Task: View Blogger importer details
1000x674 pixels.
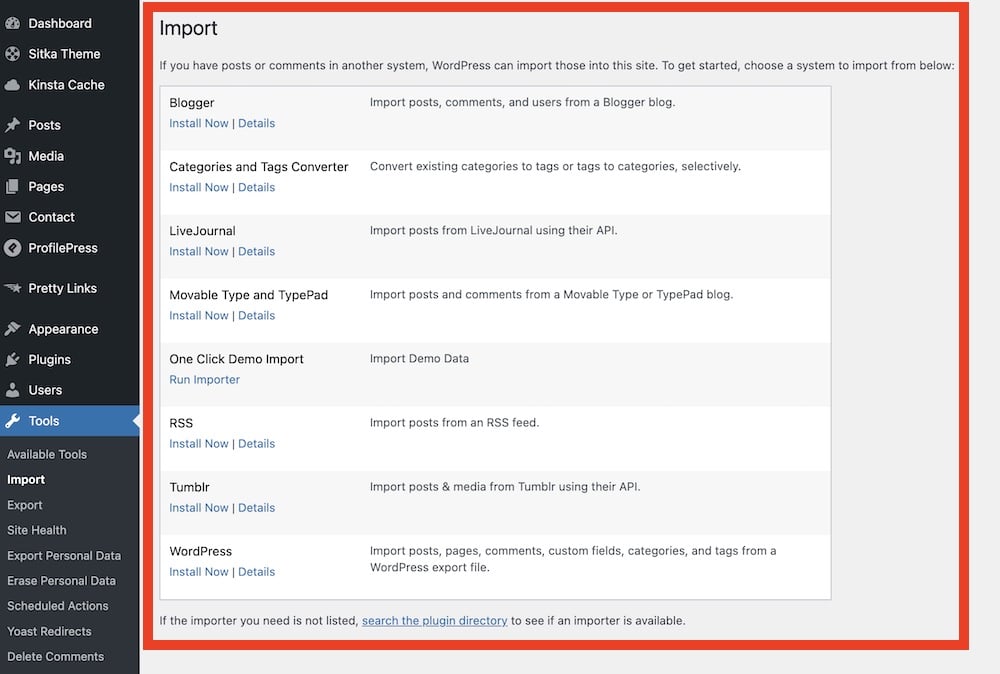Action: tap(256, 123)
